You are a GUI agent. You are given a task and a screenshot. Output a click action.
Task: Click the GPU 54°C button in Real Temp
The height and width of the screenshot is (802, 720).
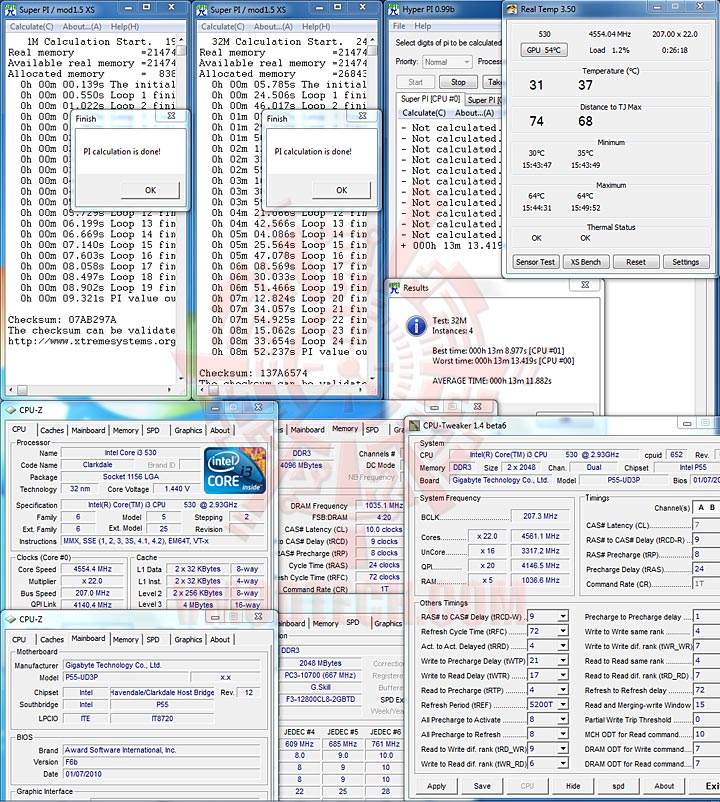543,50
